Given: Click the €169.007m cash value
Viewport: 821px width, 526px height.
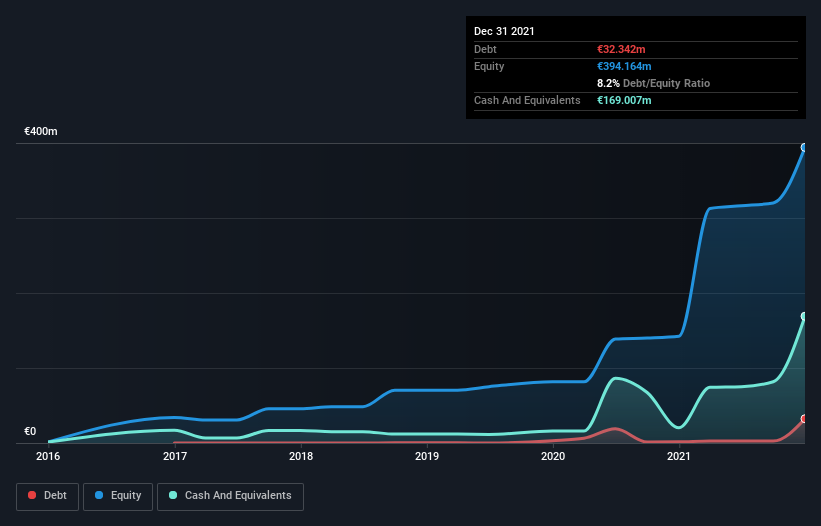Looking at the screenshot, I should click(624, 100).
